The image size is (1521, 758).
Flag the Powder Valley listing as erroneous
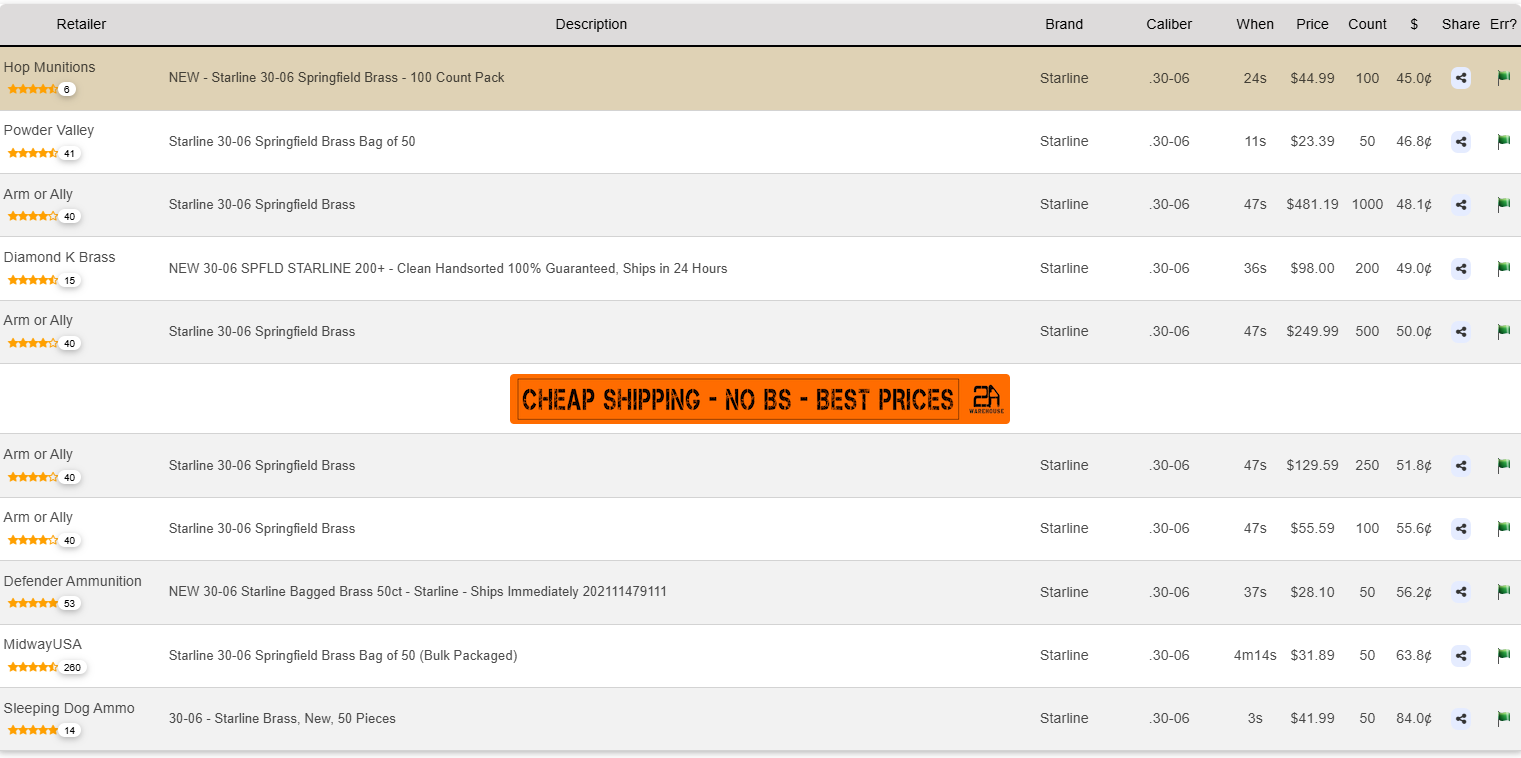pos(1503,142)
